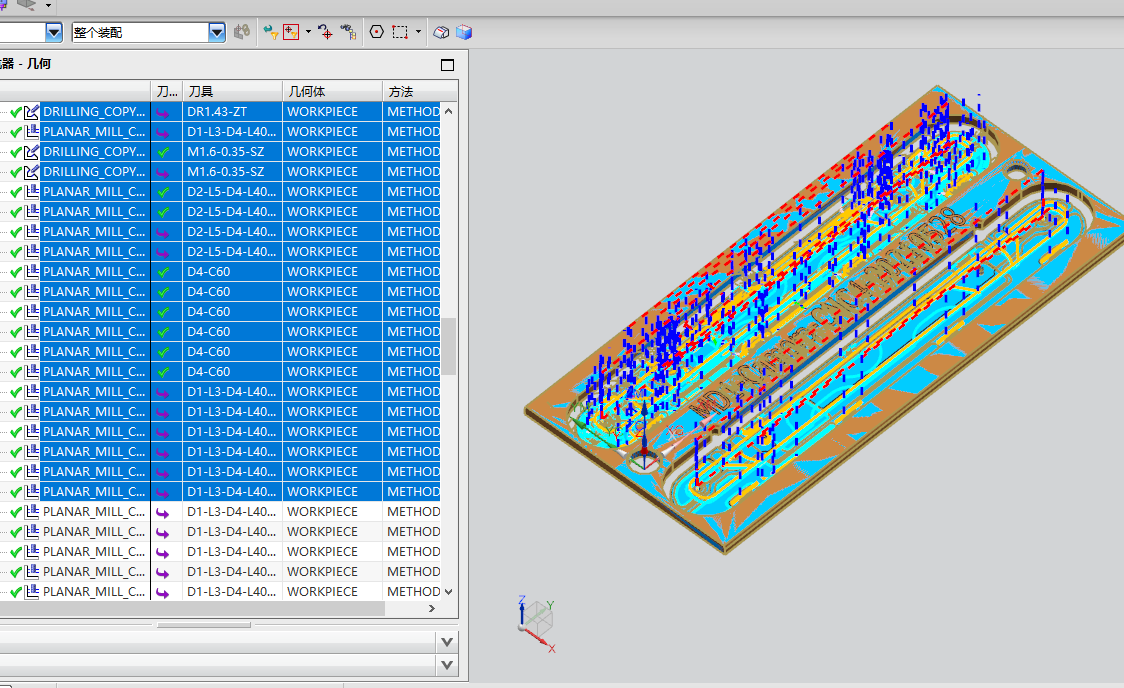
Task: Click the XYZ view triad in viewport
Action: [x=536, y=620]
